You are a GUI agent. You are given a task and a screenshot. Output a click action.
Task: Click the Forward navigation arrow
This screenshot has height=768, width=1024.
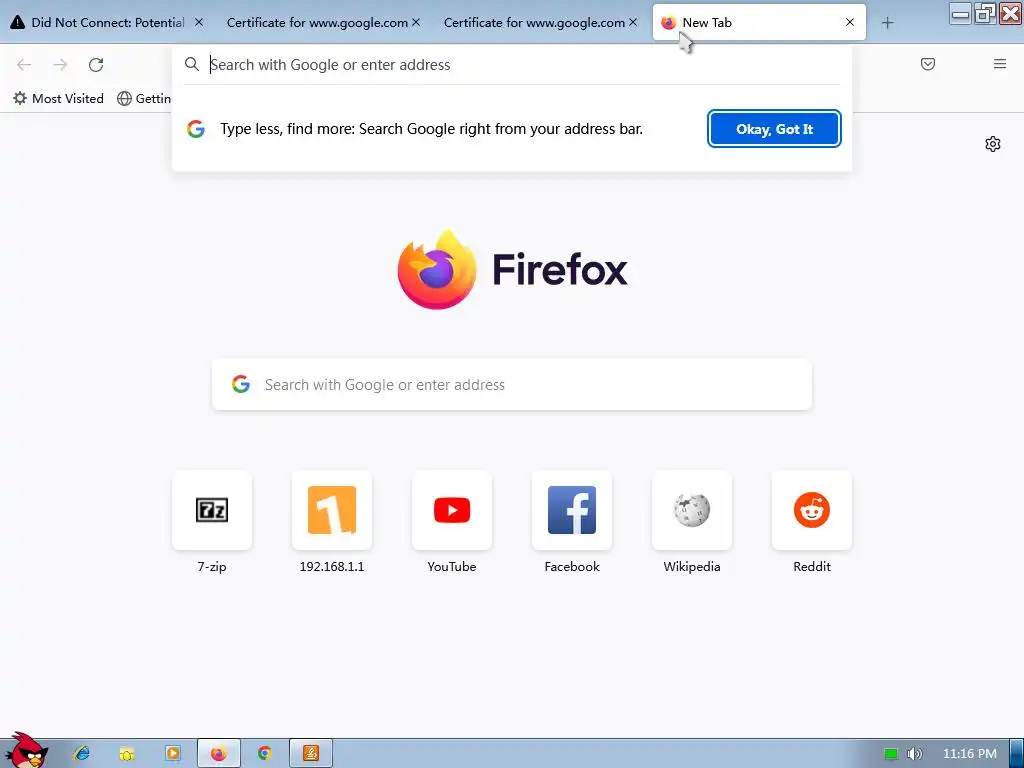60,64
